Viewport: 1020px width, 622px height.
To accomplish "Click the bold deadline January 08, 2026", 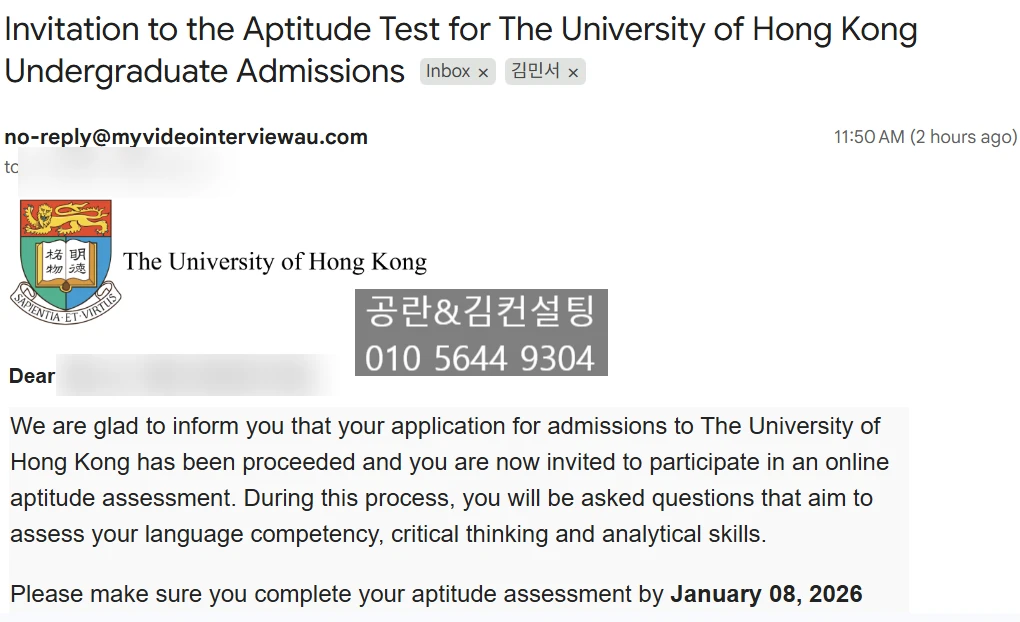I will 766,594.
